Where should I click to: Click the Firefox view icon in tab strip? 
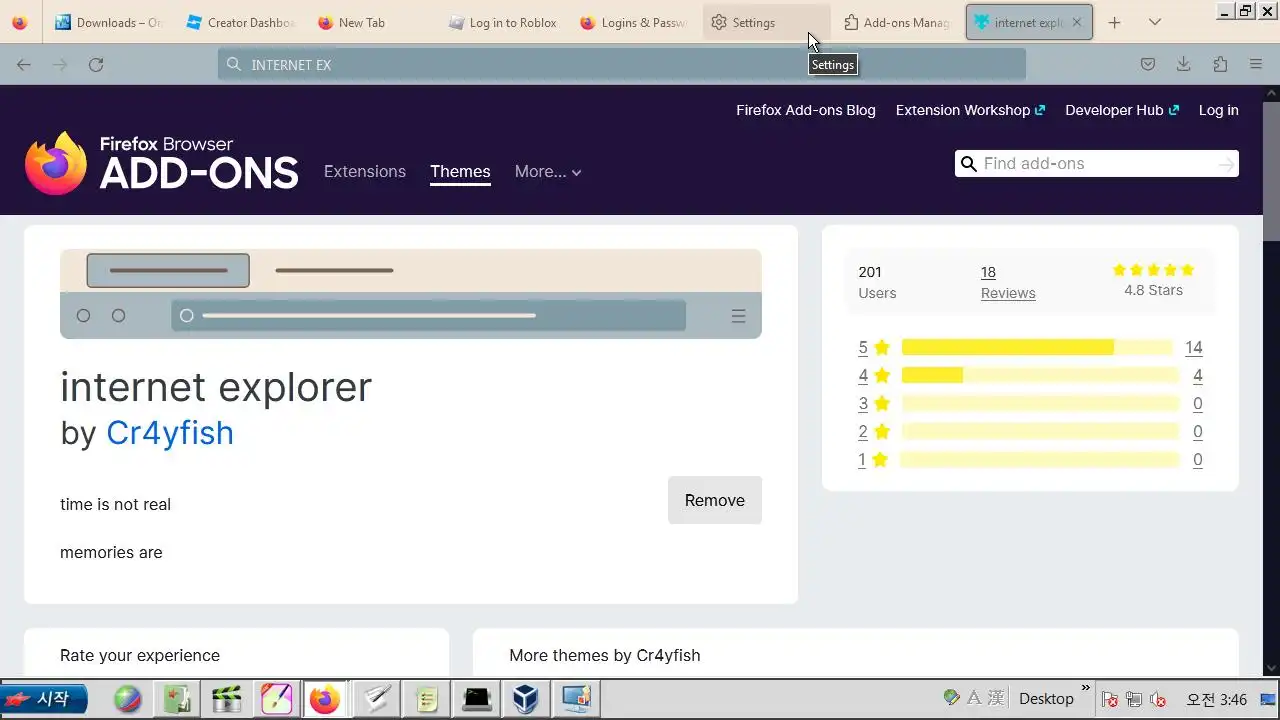[20, 22]
